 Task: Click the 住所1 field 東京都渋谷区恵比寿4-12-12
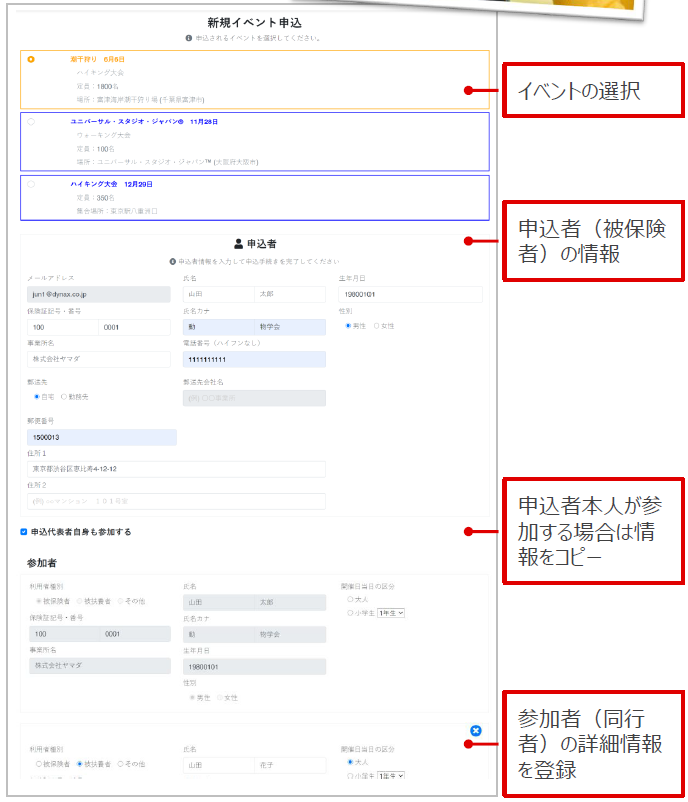tap(176, 469)
